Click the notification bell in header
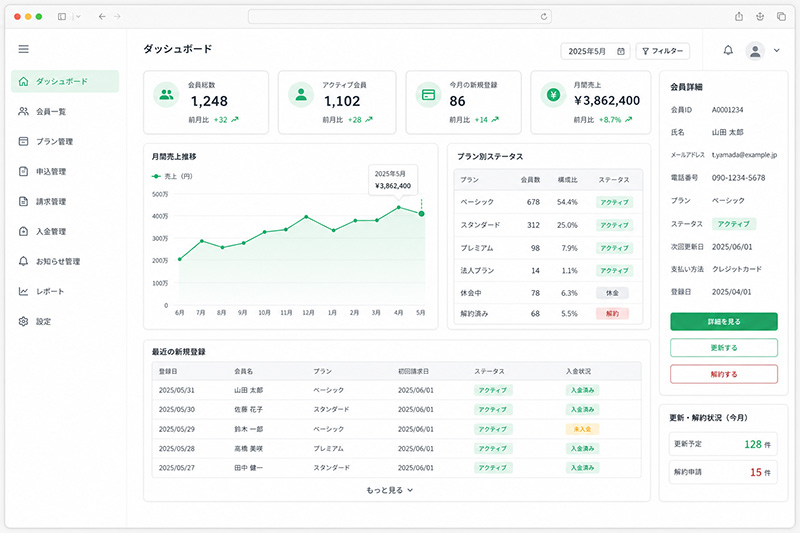The height and width of the screenshot is (533, 800). click(728, 50)
